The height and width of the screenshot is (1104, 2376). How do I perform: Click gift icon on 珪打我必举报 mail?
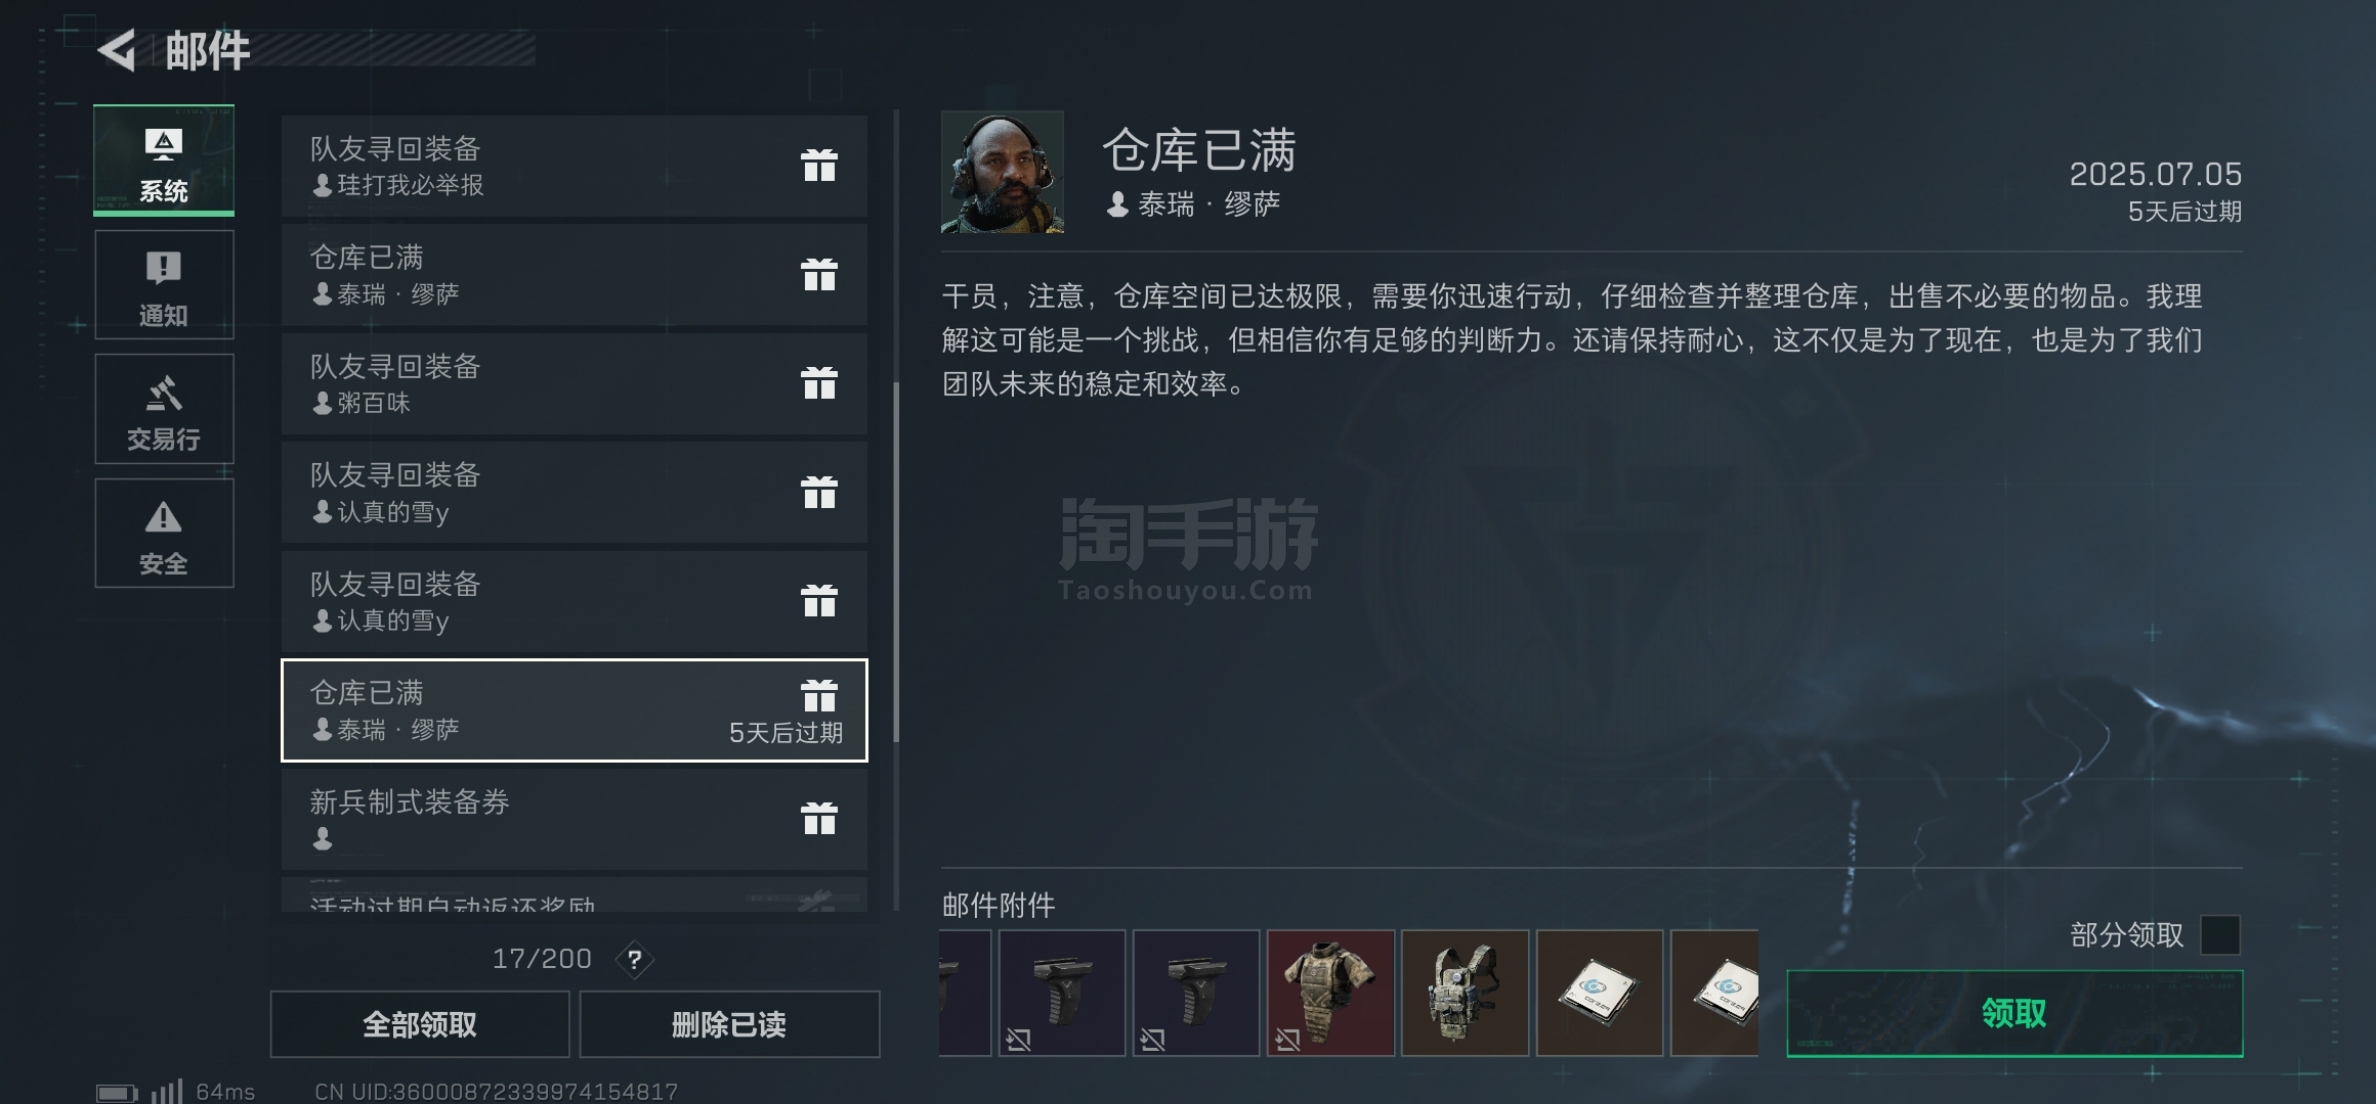tap(819, 166)
